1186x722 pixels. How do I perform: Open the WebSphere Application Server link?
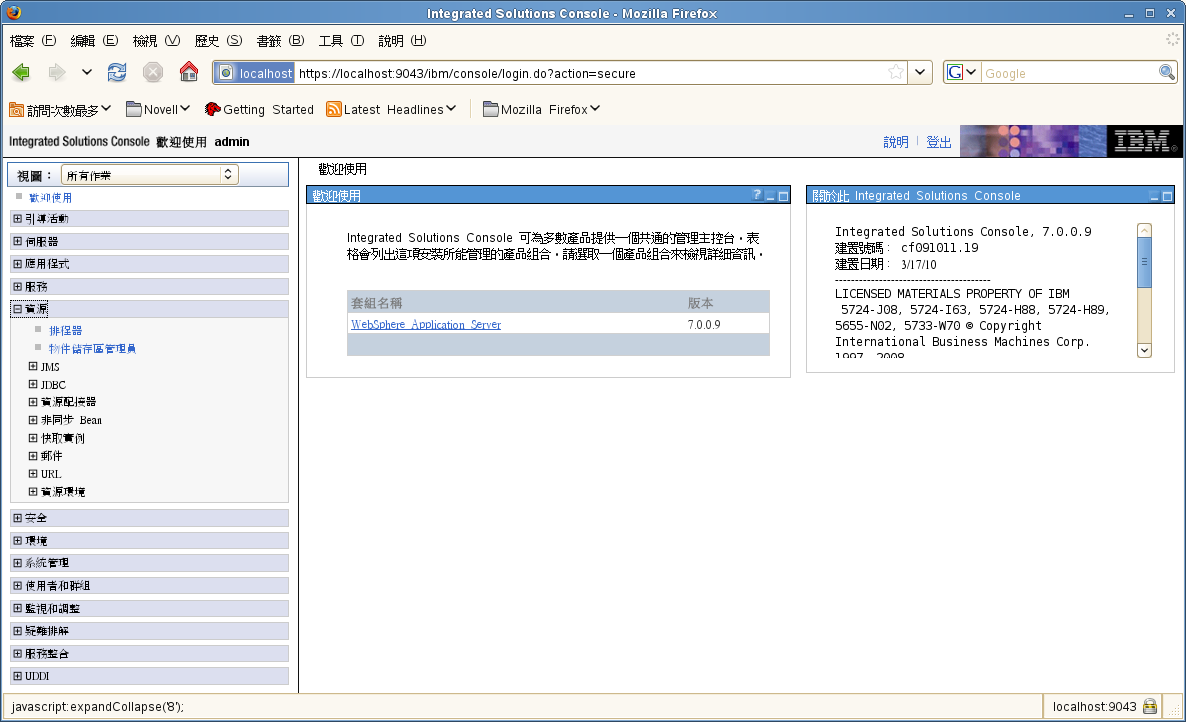tap(426, 324)
